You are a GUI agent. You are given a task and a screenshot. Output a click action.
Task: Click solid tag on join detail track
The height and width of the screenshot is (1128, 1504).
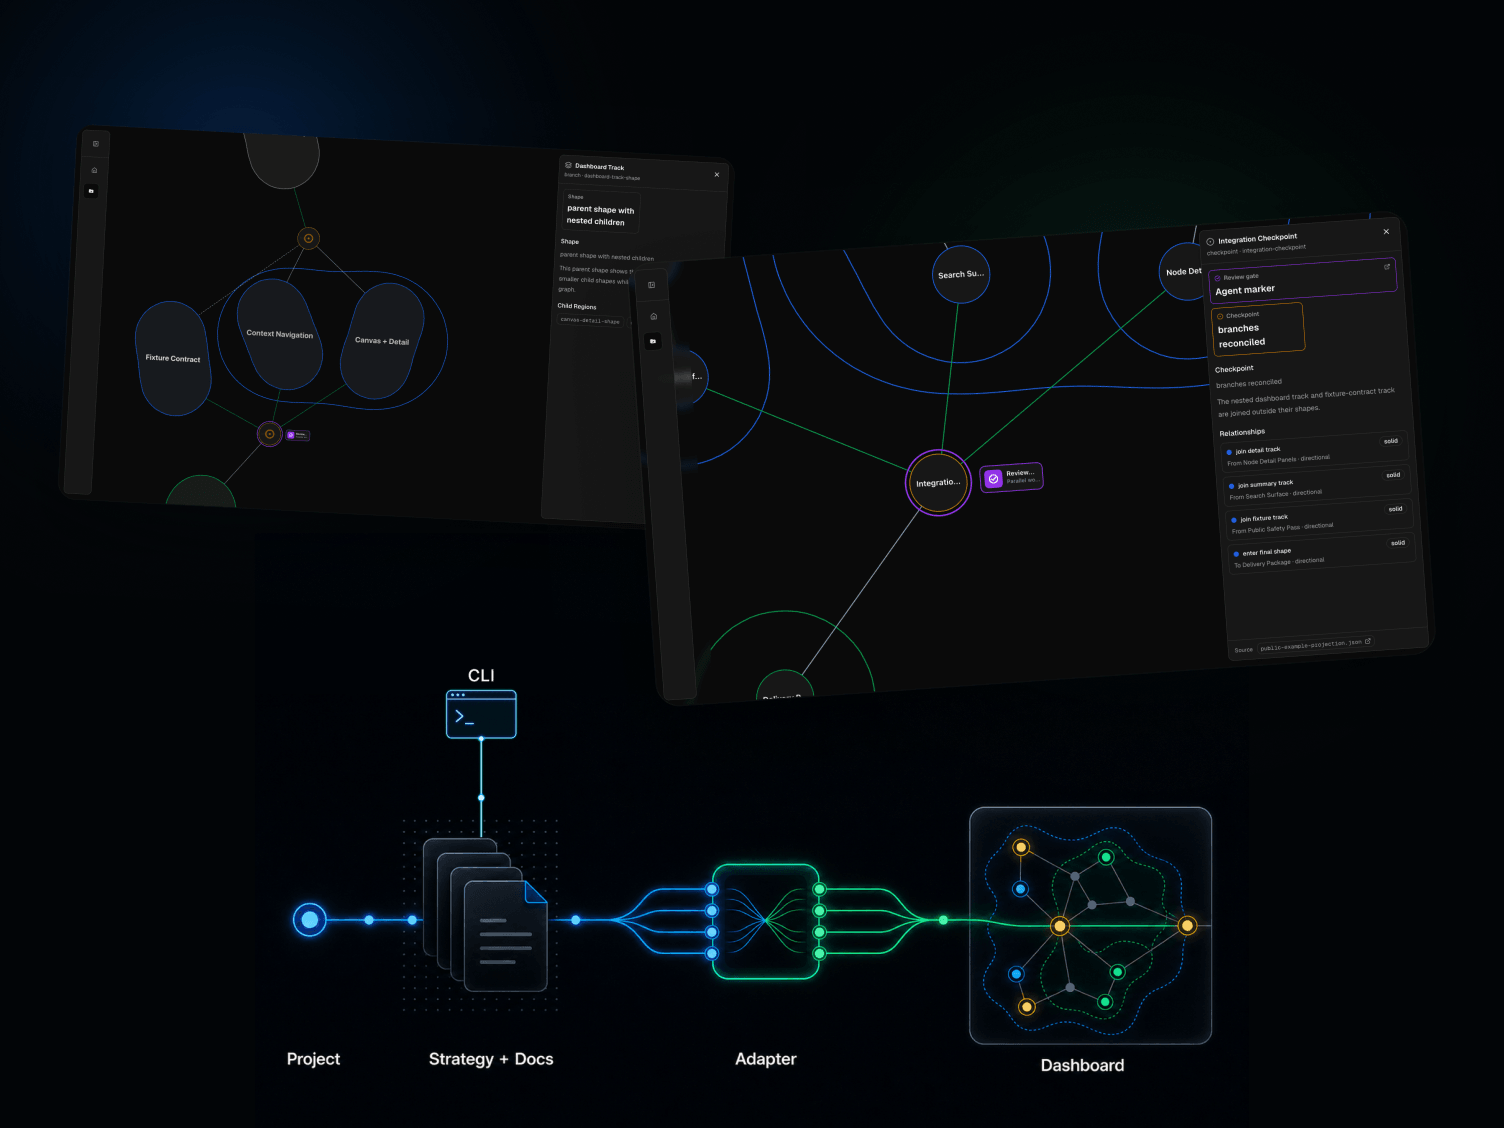tap(1391, 441)
